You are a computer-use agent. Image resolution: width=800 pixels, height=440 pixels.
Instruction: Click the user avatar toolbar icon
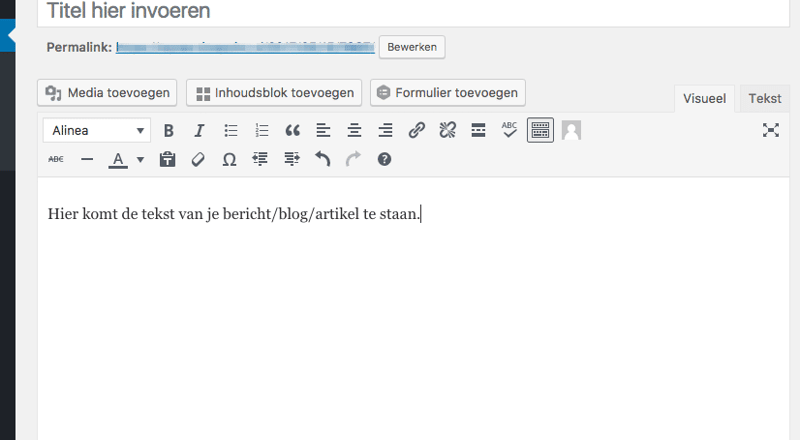point(571,131)
